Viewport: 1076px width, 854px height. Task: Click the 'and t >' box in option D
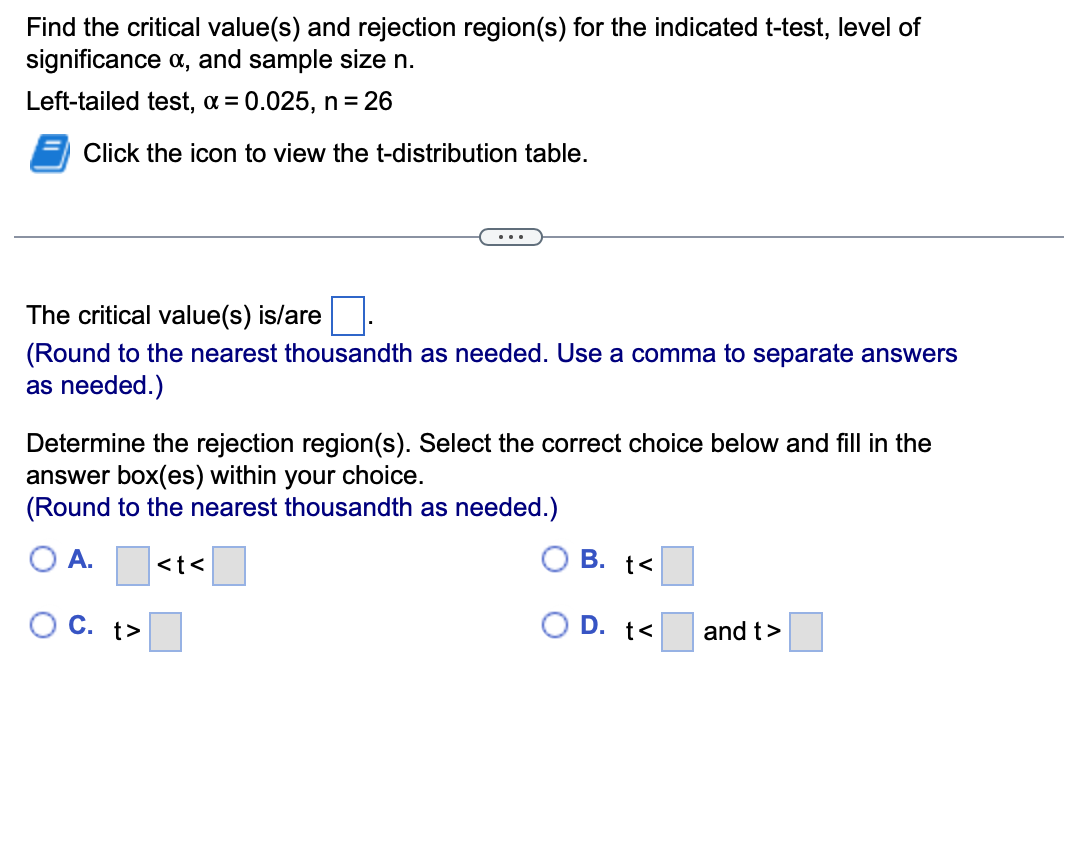806,632
